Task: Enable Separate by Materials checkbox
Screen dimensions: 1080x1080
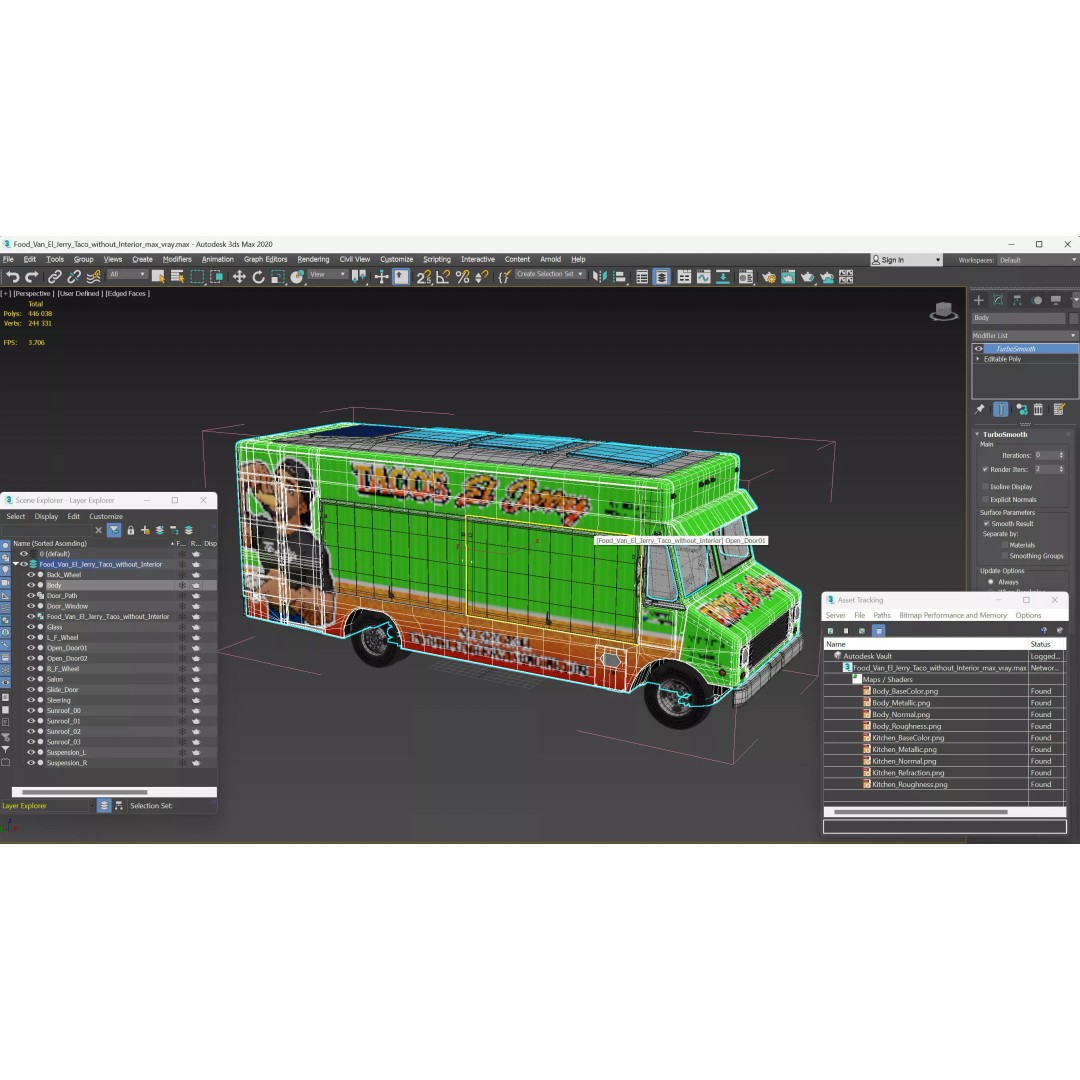Action: tap(1005, 545)
